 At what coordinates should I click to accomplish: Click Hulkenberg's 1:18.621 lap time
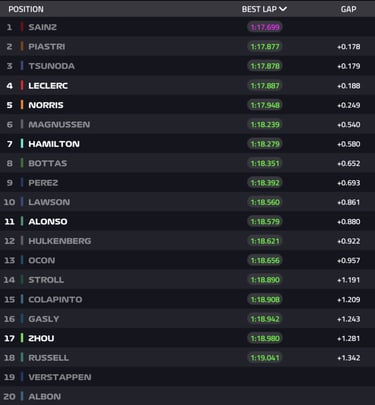[265, 241]
